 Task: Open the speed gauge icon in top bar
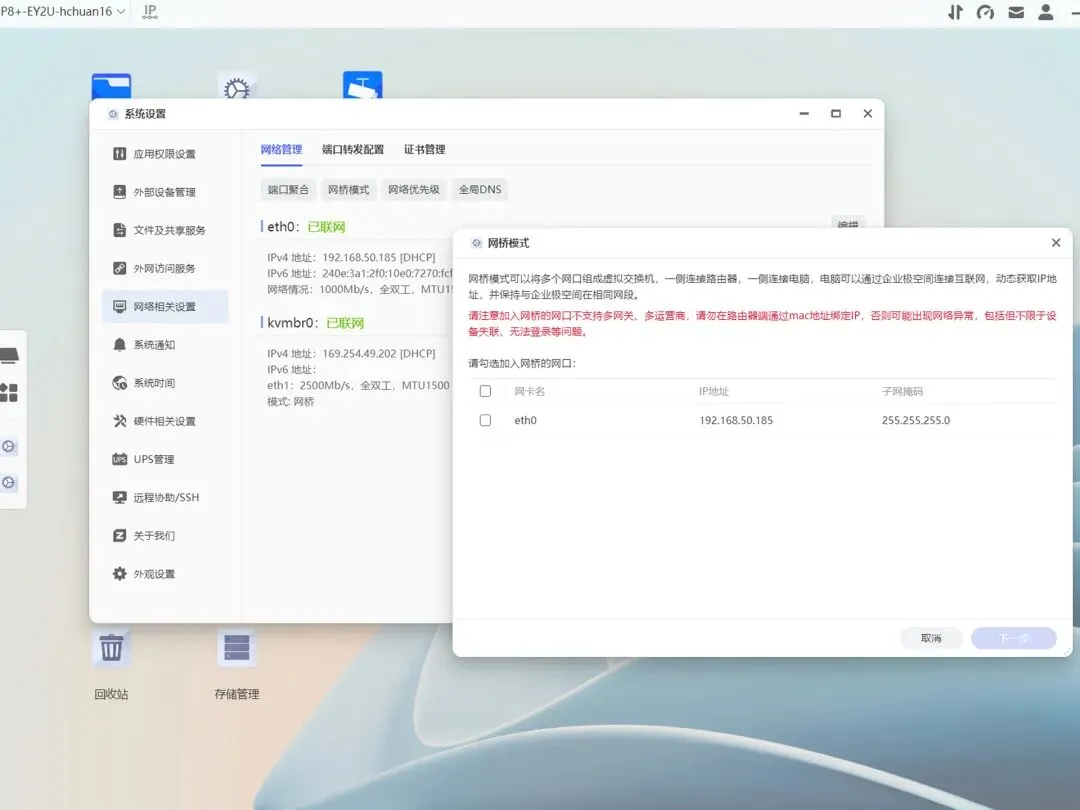[x=985, y=12]
